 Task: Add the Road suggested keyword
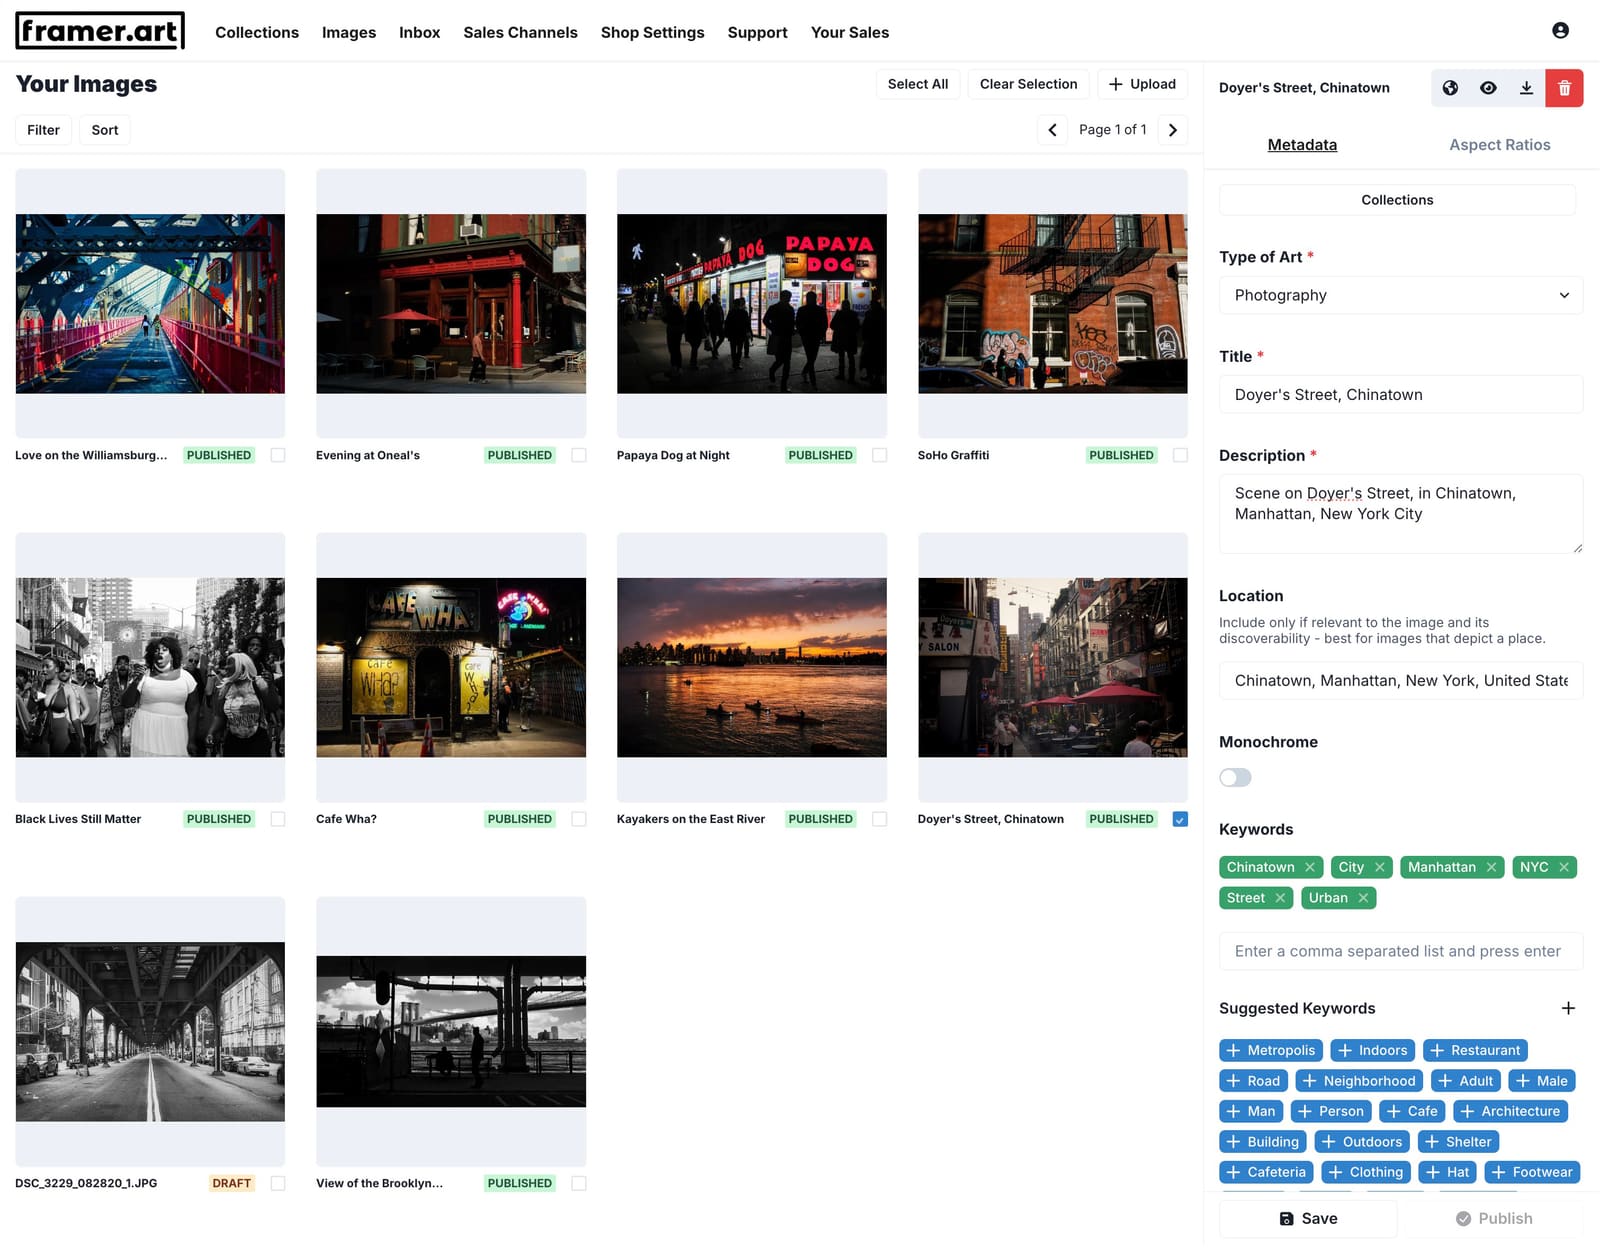(x=1253, y=1081)
